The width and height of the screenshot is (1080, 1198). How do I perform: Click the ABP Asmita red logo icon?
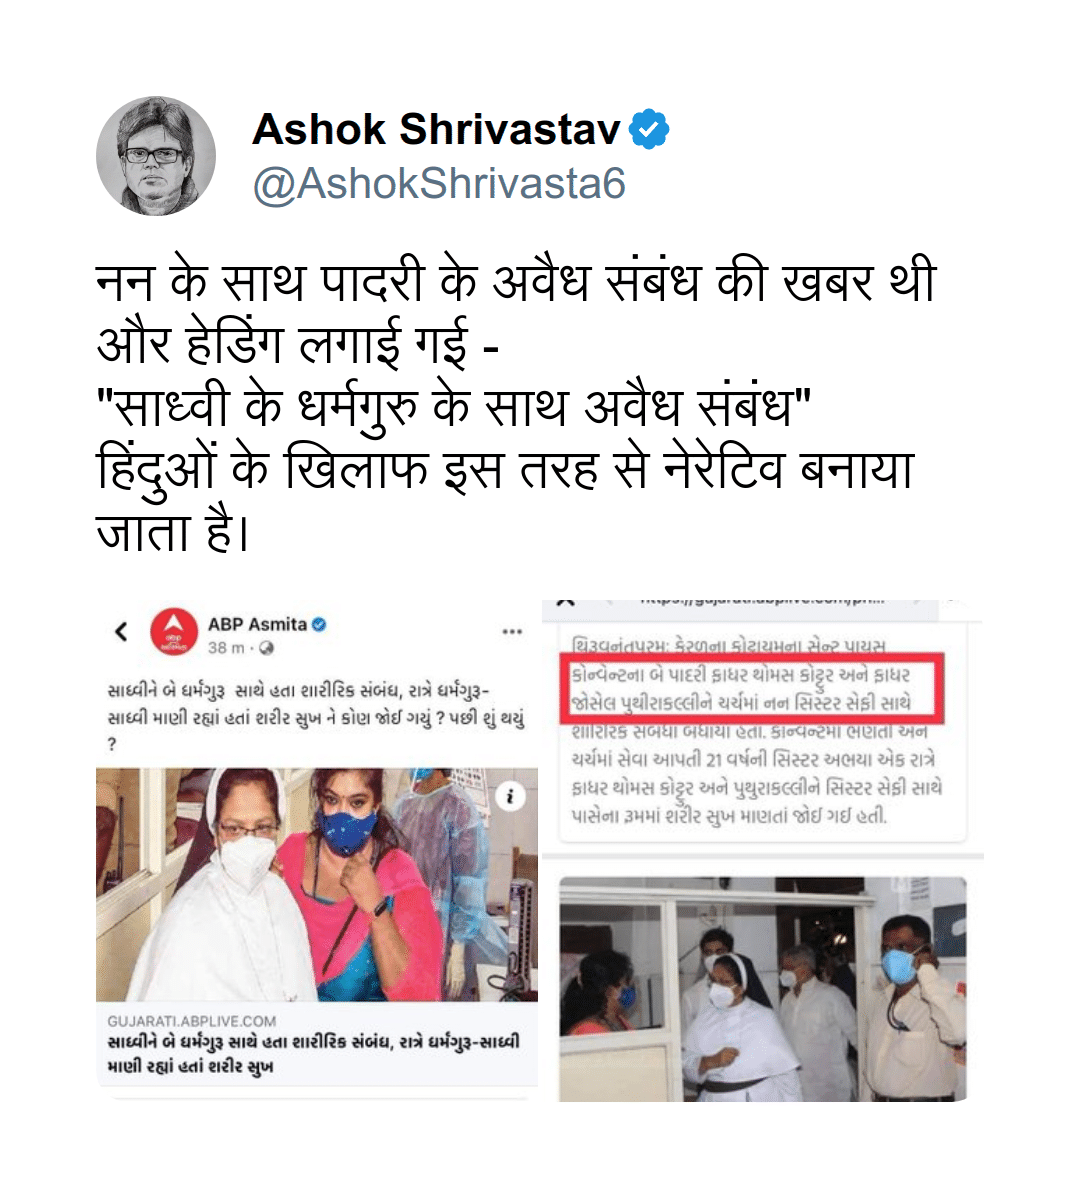click(174, 633)
